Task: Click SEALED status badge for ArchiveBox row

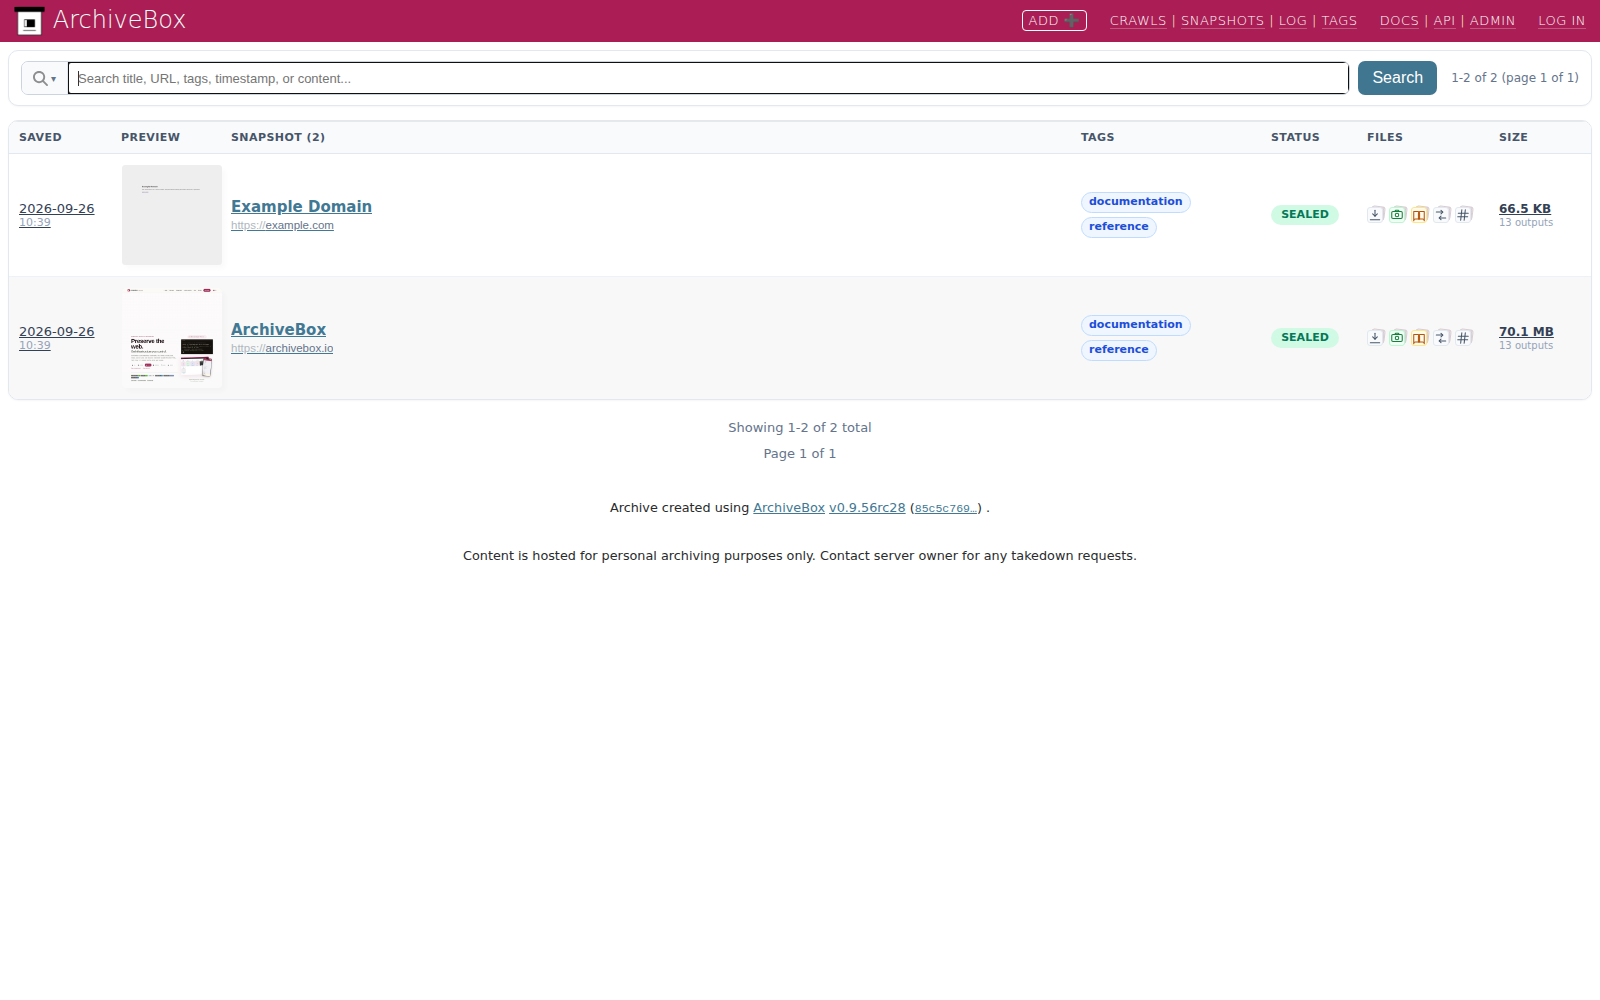Action: click(x=1305, y=337)
